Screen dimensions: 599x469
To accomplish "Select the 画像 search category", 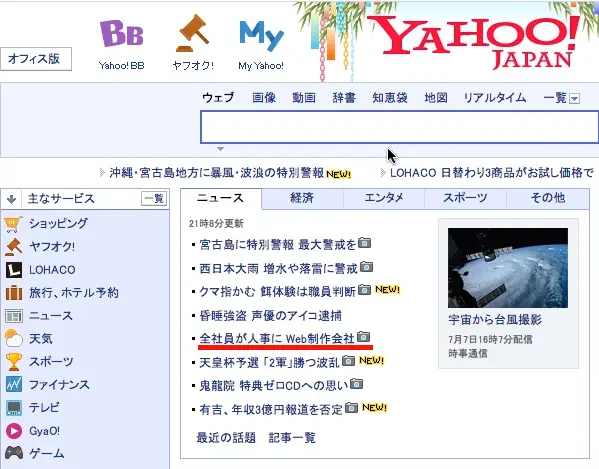I will pos(264,98).
